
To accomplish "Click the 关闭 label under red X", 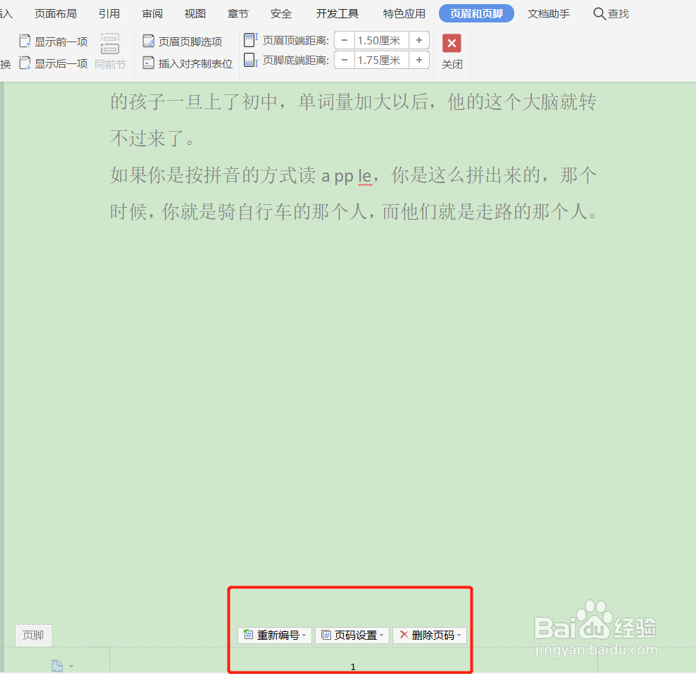I will 452,64.
